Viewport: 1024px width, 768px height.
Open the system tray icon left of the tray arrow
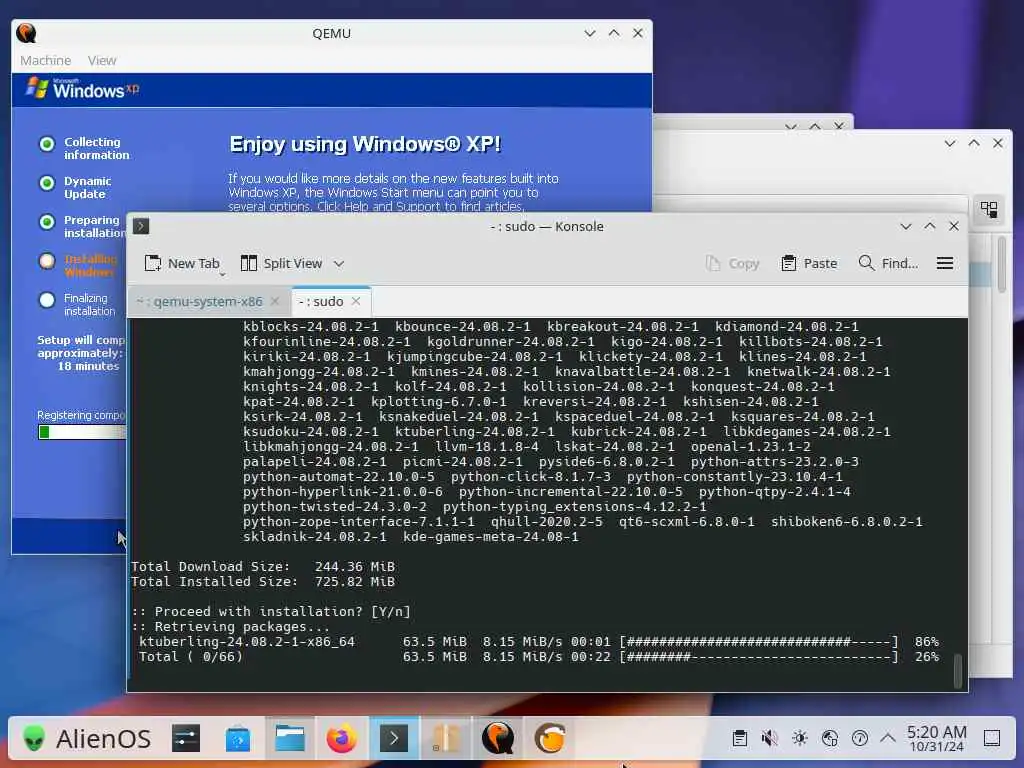coord(860,739)
